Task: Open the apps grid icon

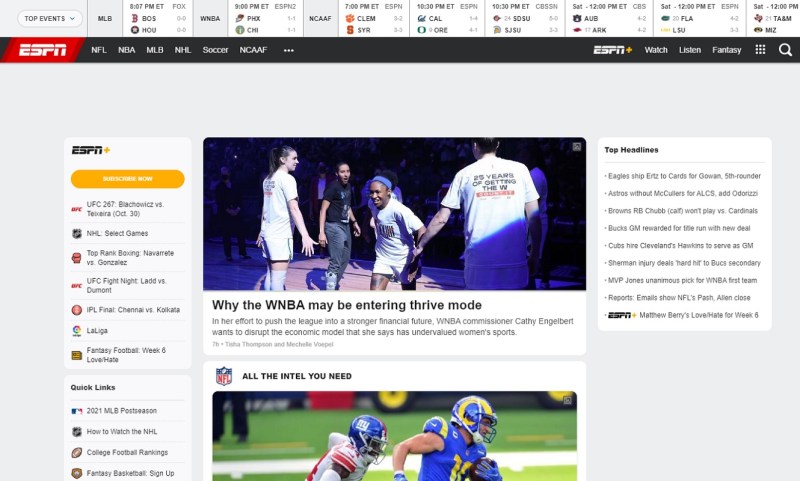Action: [x=760, y=49]
